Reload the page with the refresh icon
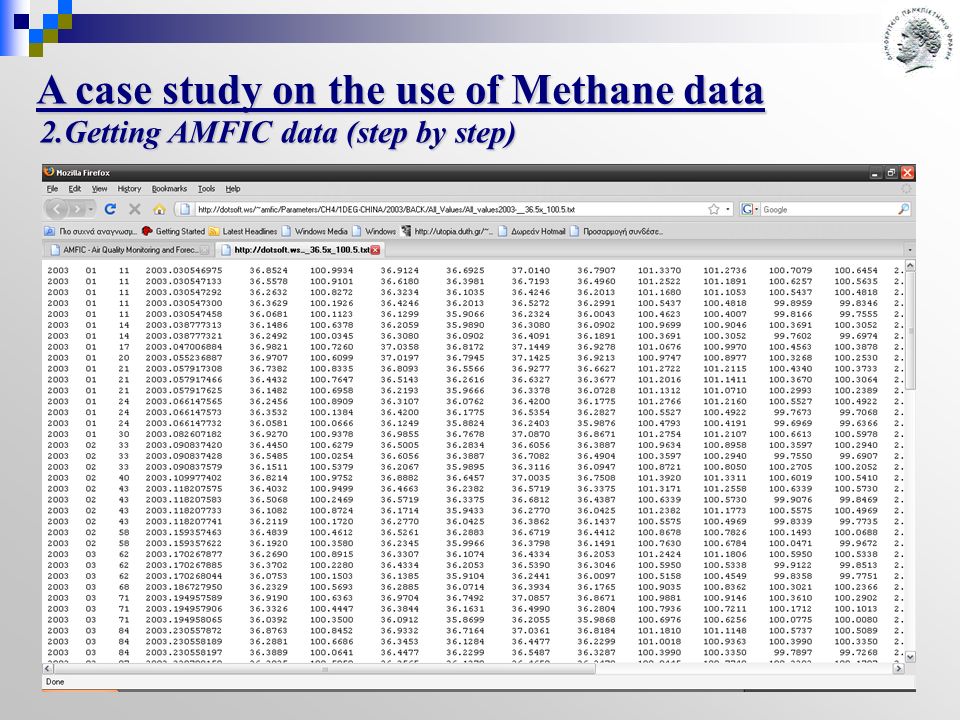This screenshot has width=960, height=720. pos(110,209)
